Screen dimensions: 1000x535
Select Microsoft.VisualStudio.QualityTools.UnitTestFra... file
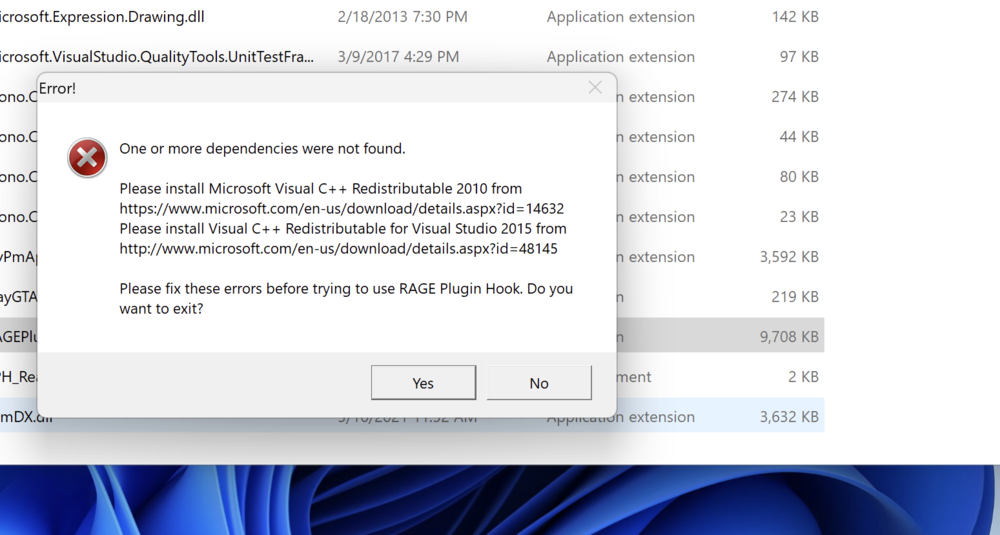pos(157,57)
